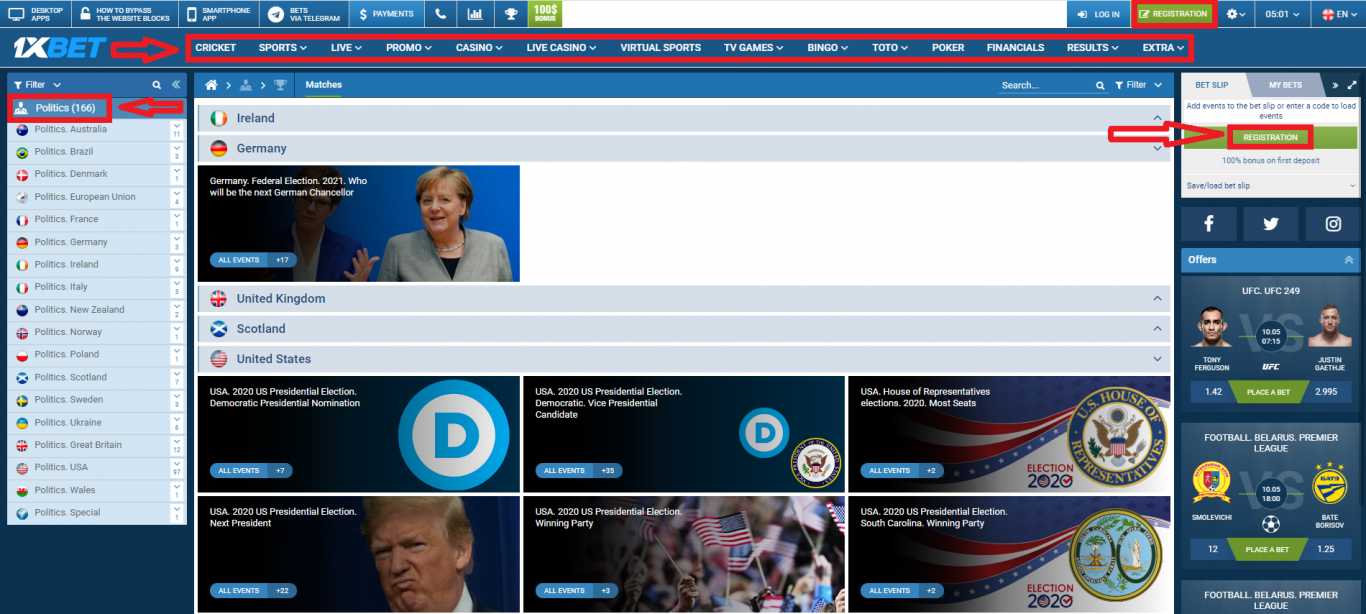Open the 05:01 time dropdown
The height and width of the screenshot is (614, 1366).
coord(1283,14)
